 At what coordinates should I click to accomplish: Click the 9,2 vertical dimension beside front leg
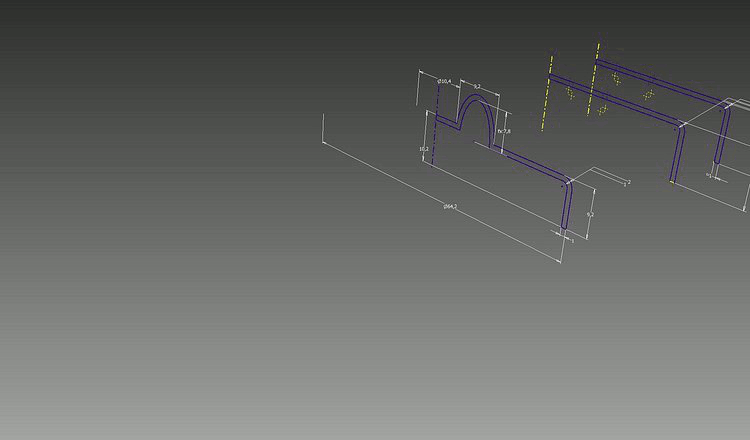pyautogui.click(x=590, y=214)
